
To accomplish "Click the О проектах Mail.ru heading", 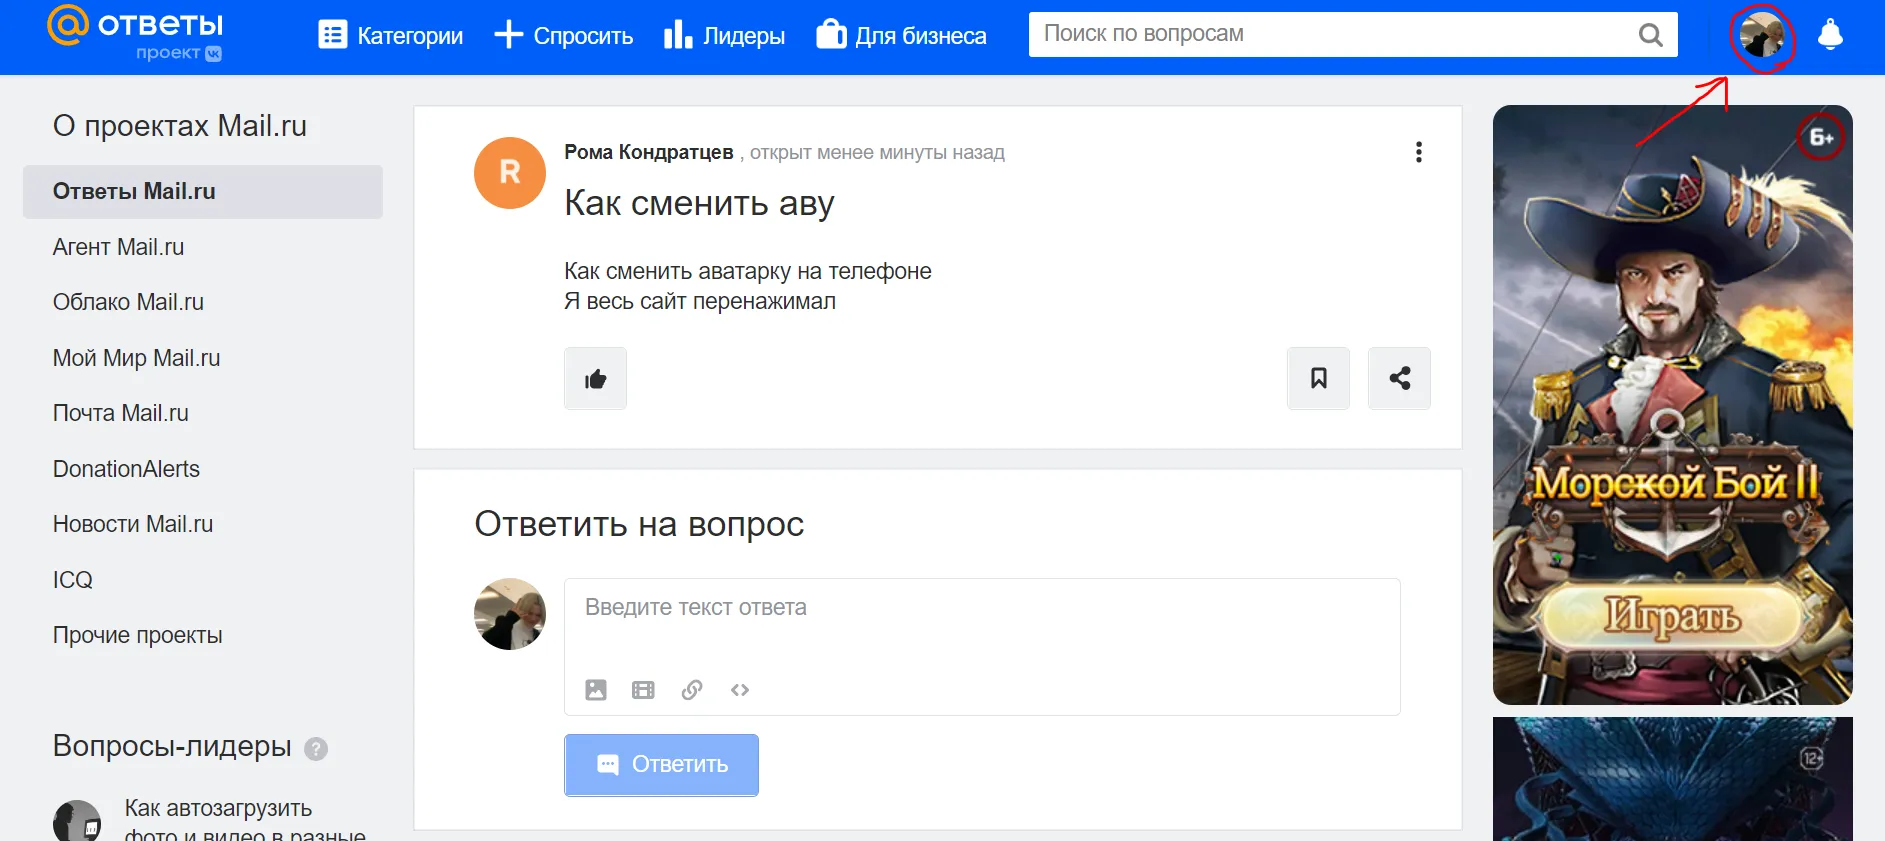I will [180, 126].
